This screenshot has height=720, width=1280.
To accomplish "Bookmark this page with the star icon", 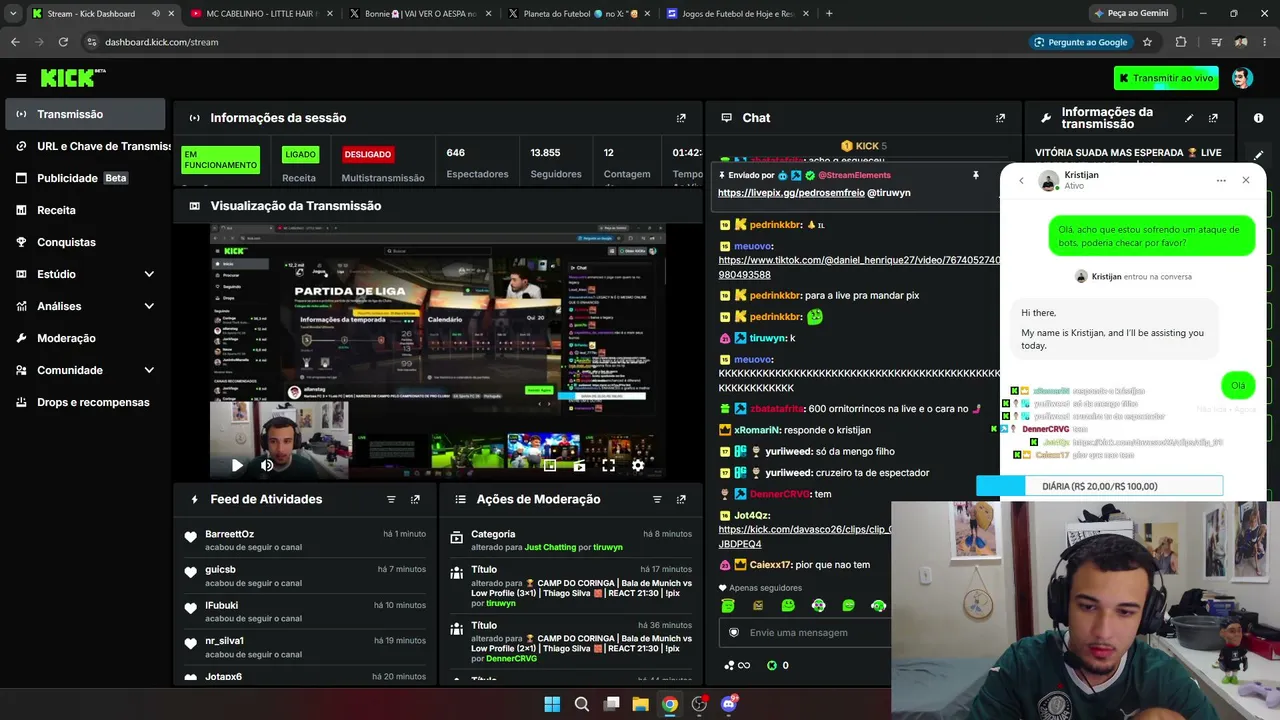I will 1147,42.
